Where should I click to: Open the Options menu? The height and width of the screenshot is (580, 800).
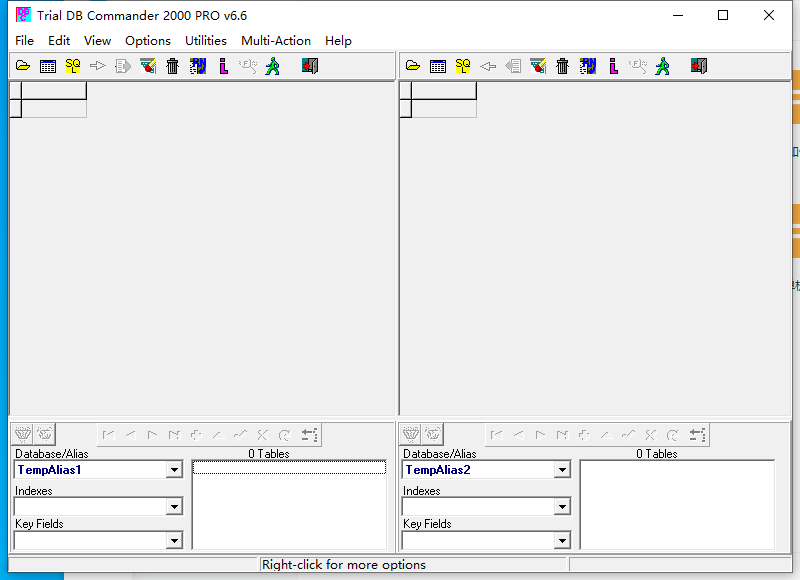[148, 41]
